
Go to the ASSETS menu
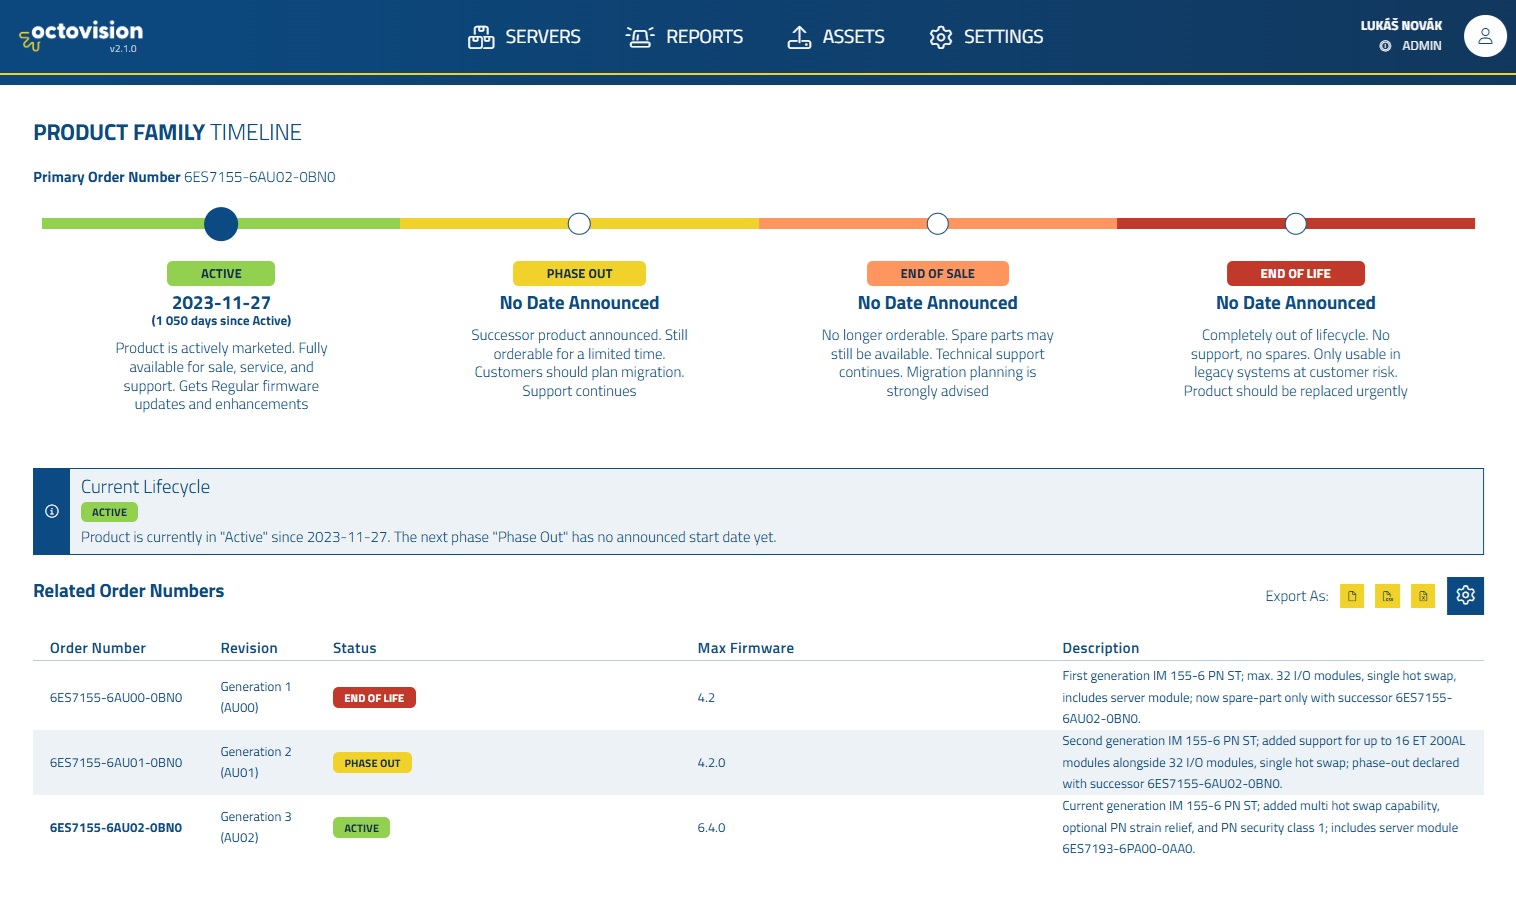836,37
